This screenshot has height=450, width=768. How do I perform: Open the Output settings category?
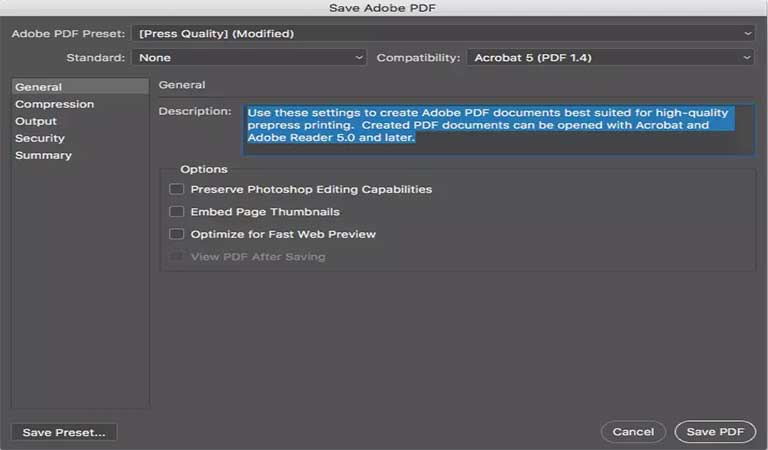tap(36, 121)
